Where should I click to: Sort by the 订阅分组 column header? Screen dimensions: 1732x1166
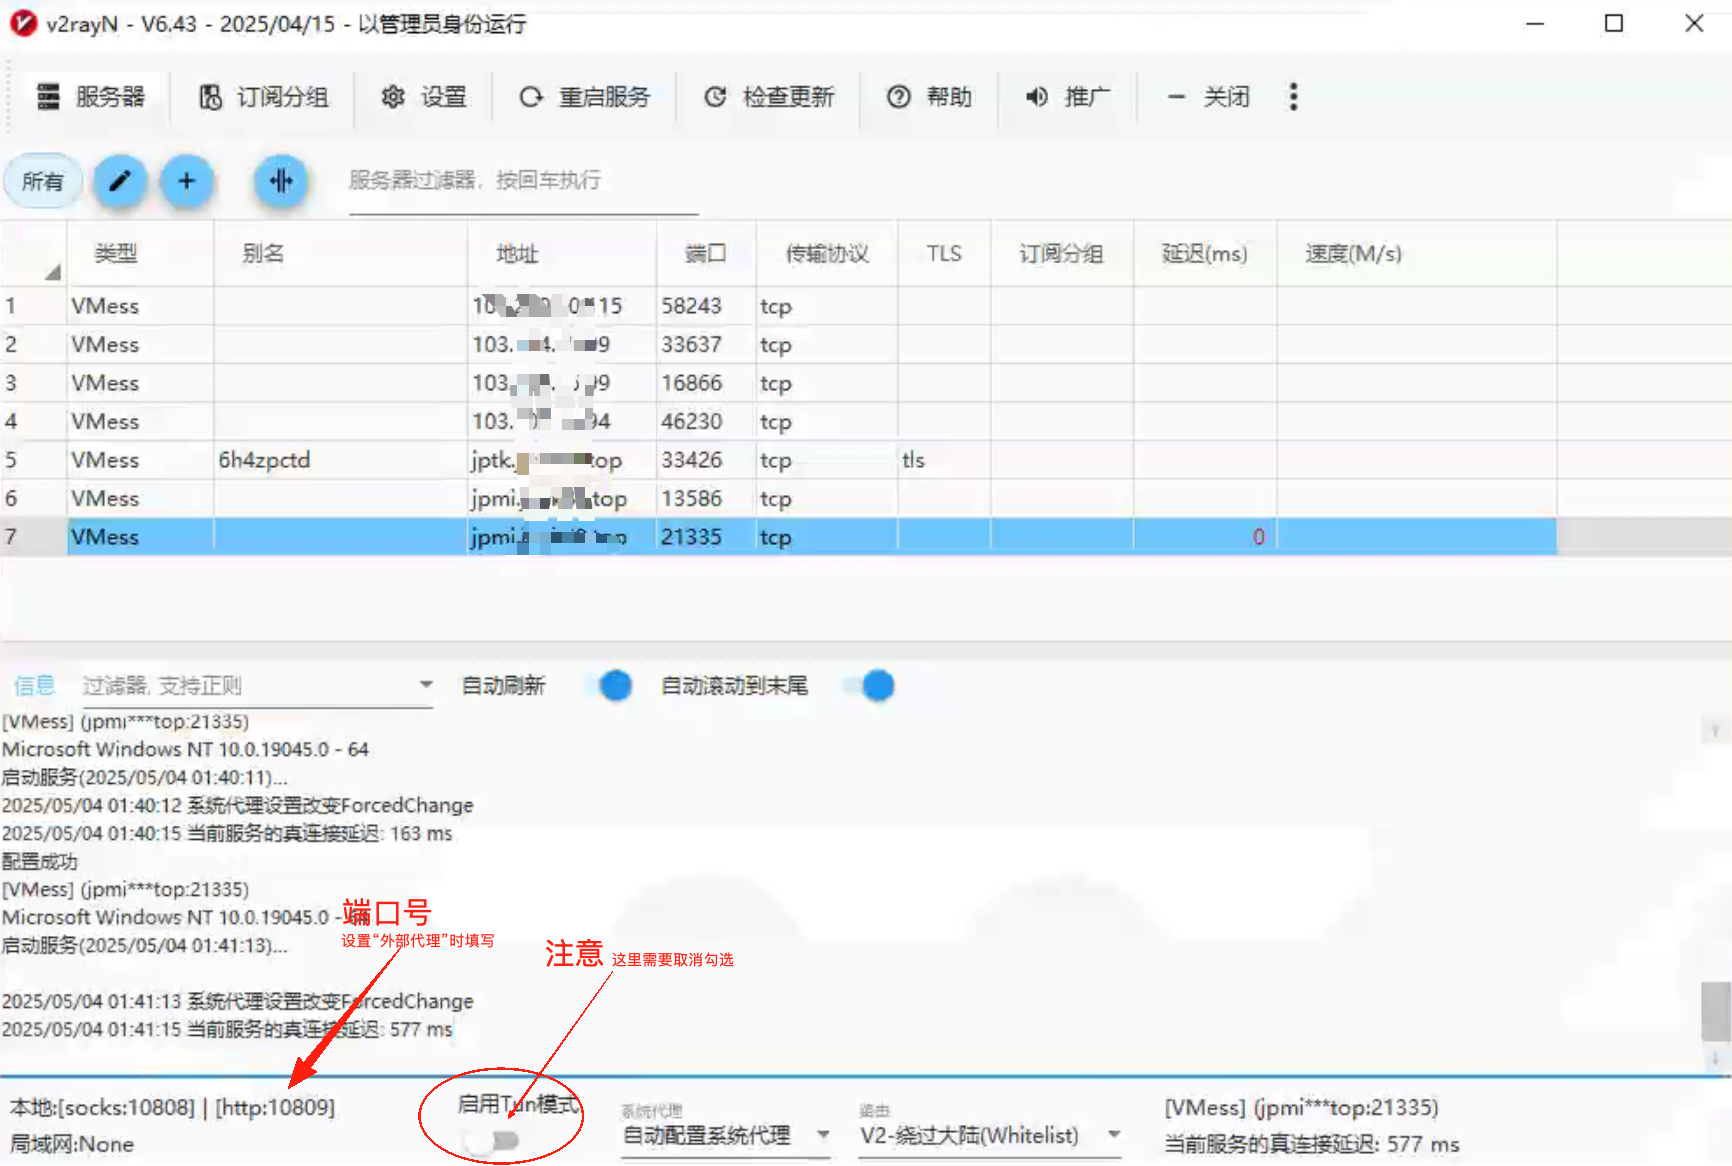pyautogui.click(x=1061, y=254)
